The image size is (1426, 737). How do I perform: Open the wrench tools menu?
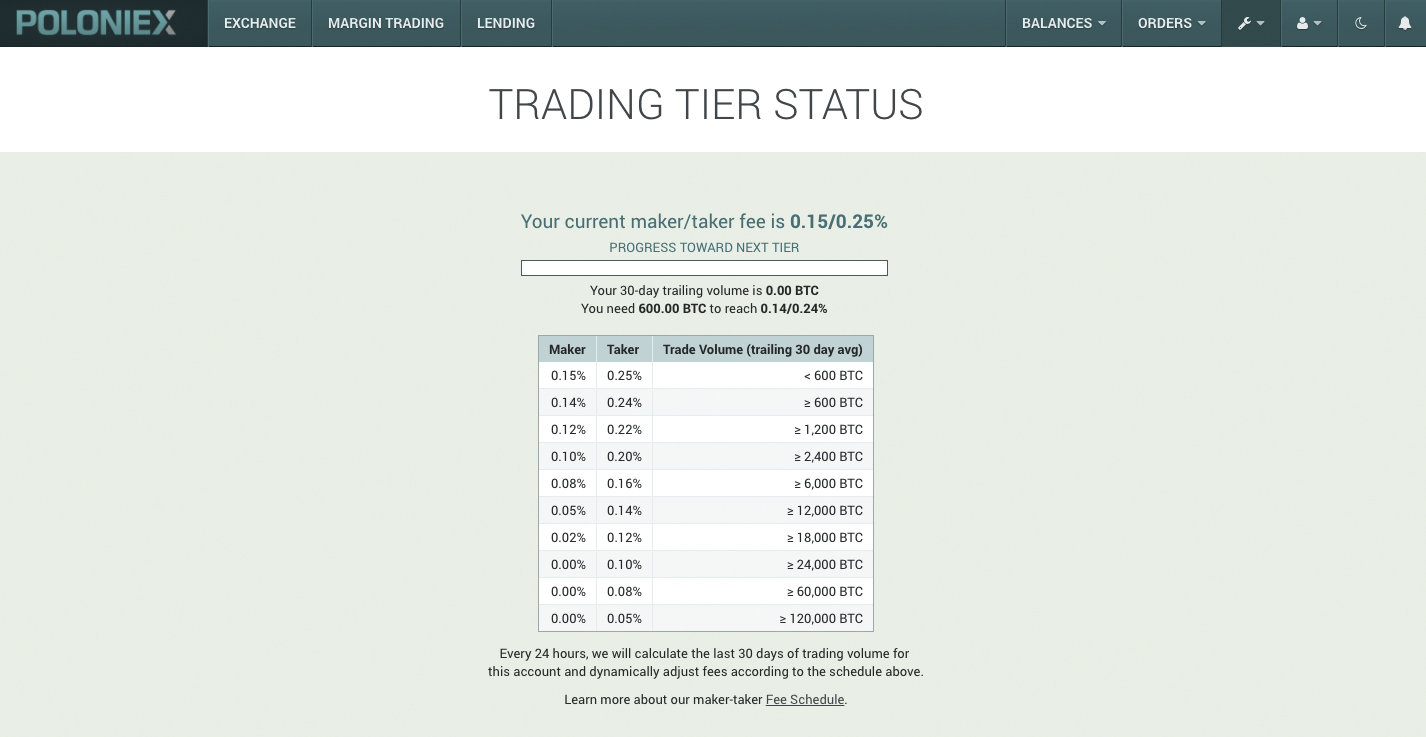[1251, 23]
